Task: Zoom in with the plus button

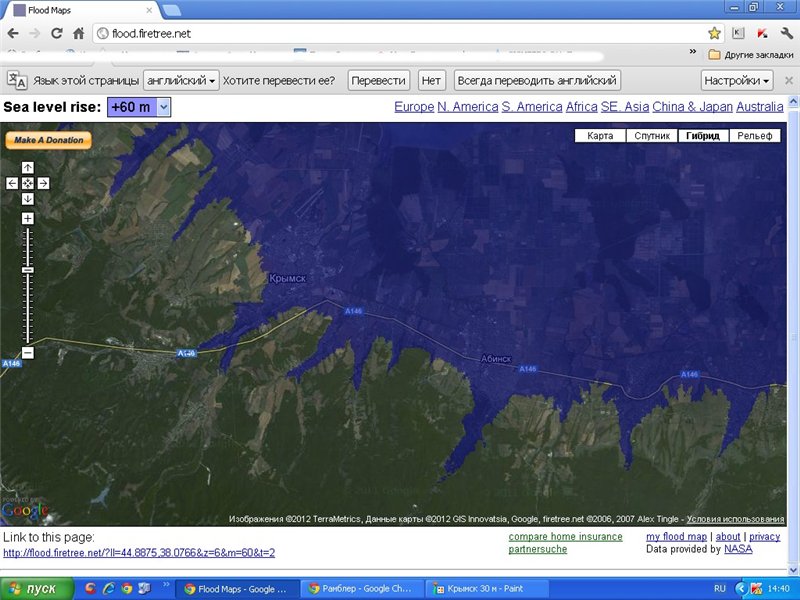Action: click(x=28, y=218)
